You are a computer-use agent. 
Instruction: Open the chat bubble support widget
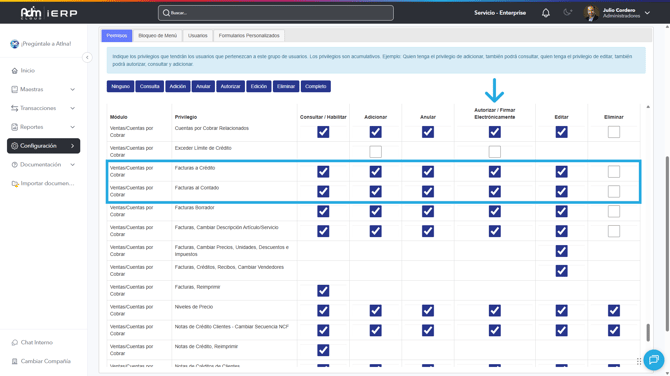click(654, 359)
